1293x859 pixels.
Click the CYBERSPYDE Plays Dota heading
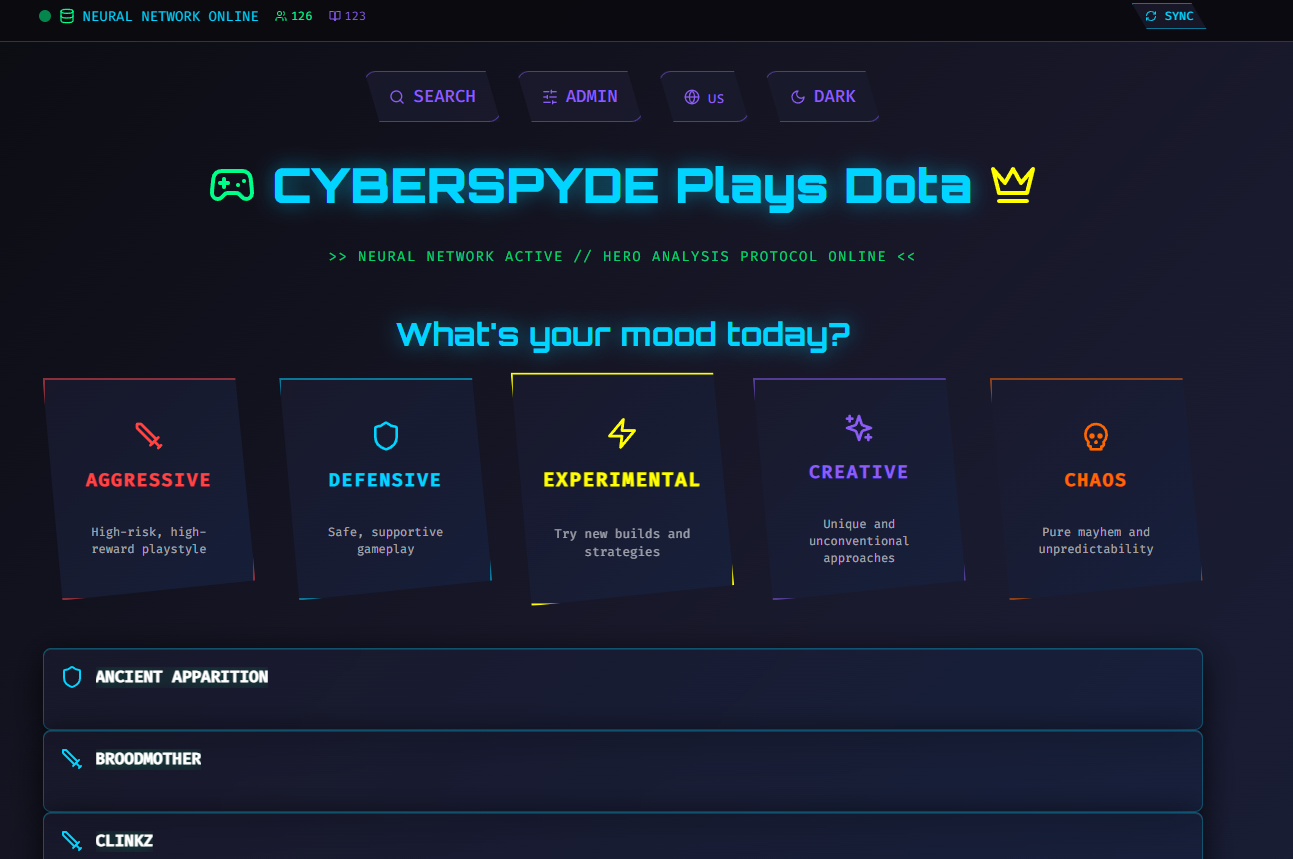click(622, 186)
